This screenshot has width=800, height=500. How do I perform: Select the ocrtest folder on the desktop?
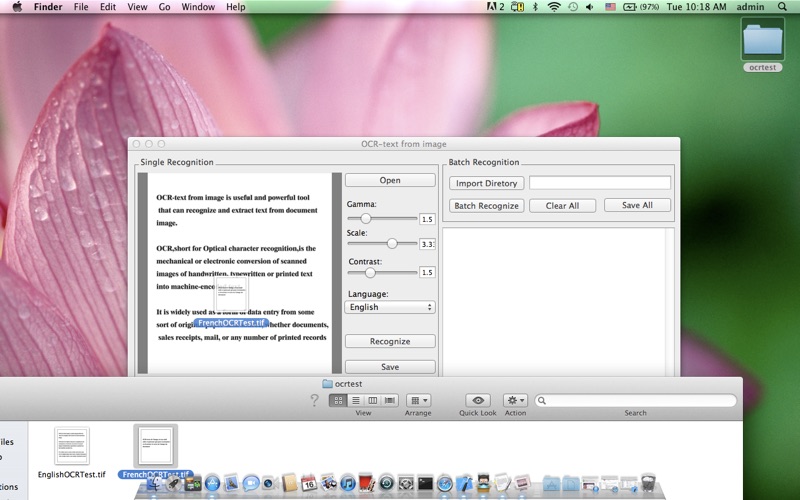763,44
